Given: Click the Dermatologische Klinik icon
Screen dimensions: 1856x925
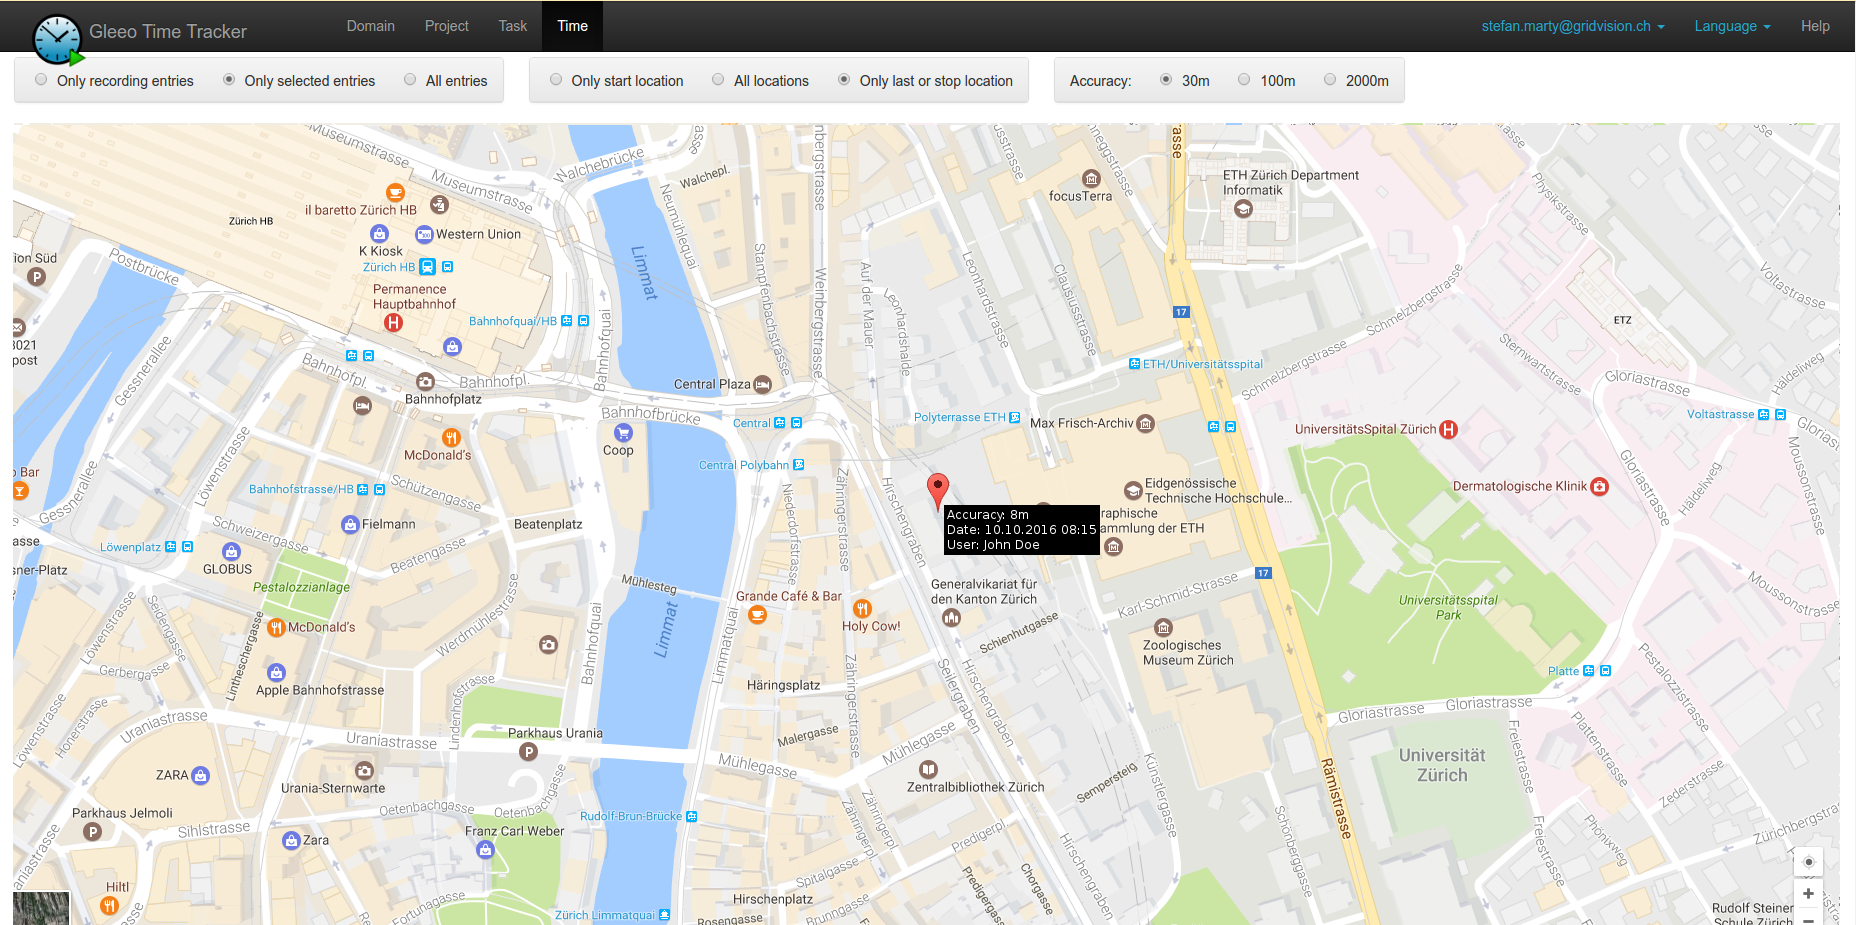Looking at the screenshot, I should pos(1599,487).
